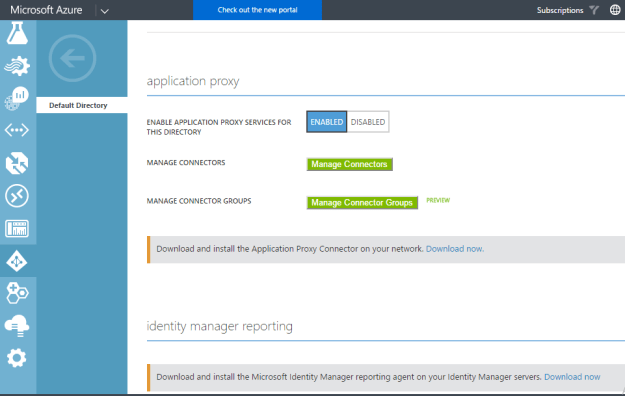
Task: Click the green PREVIEW label
Action: coord(438,200)
